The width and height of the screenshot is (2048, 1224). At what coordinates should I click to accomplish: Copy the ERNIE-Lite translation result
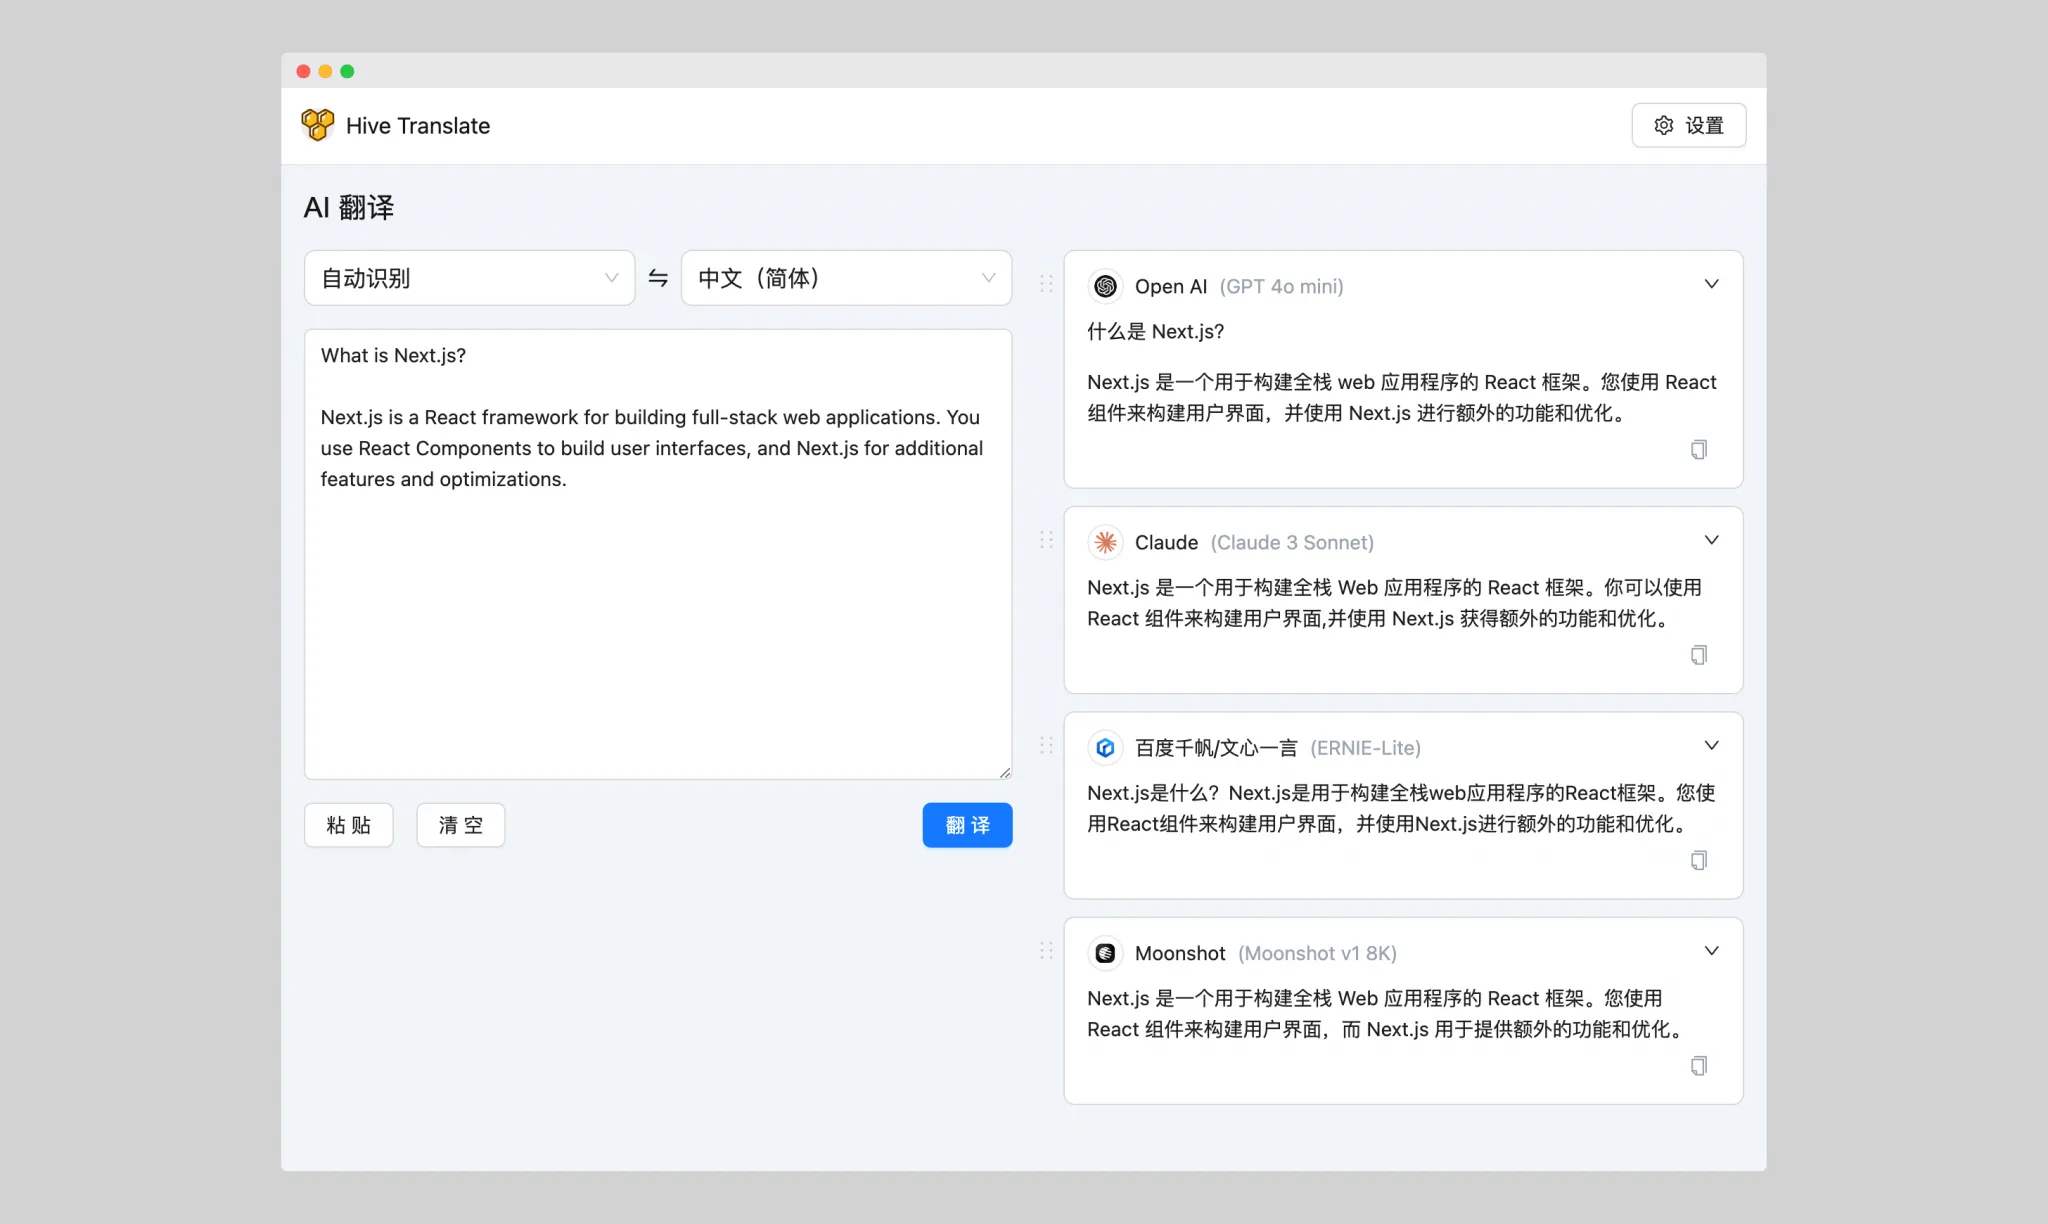[1698, 861]
